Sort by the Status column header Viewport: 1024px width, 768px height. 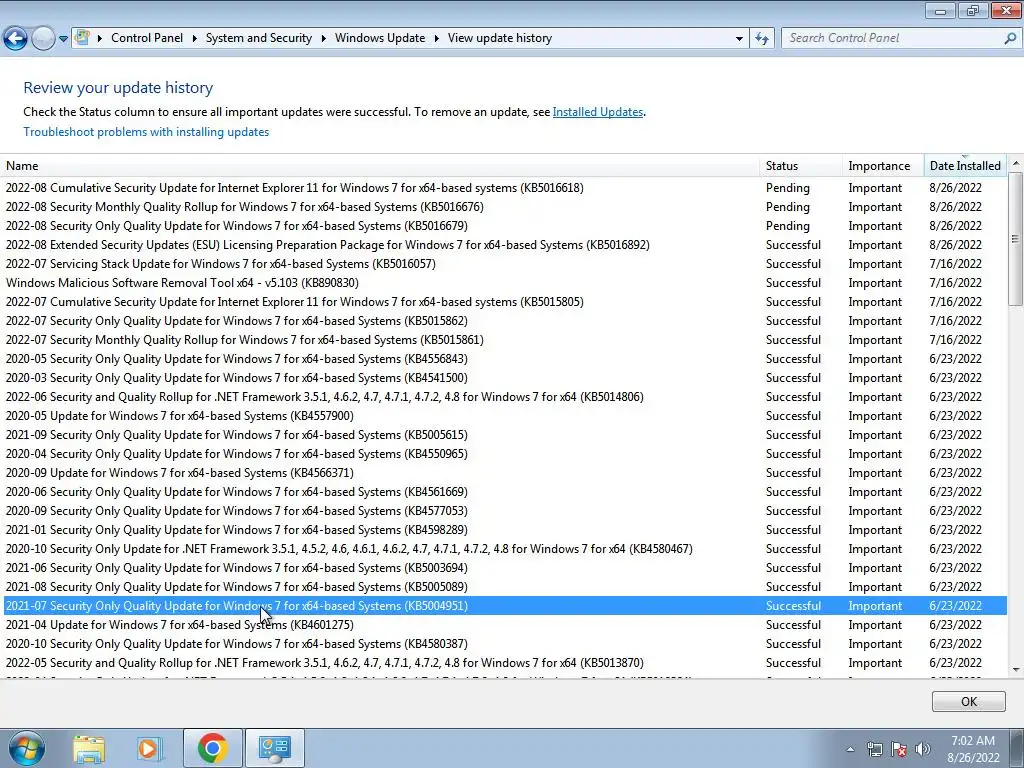click(x=801, y=166)
